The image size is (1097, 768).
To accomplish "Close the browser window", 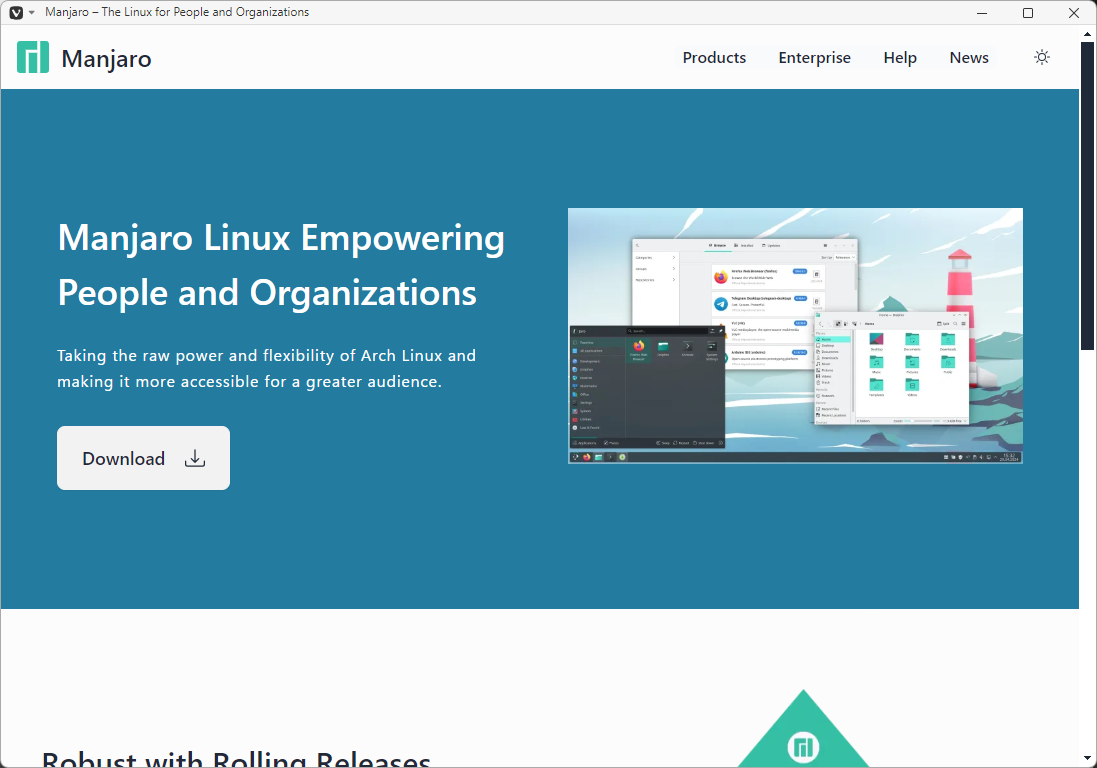I will [x=1074, y=13].
